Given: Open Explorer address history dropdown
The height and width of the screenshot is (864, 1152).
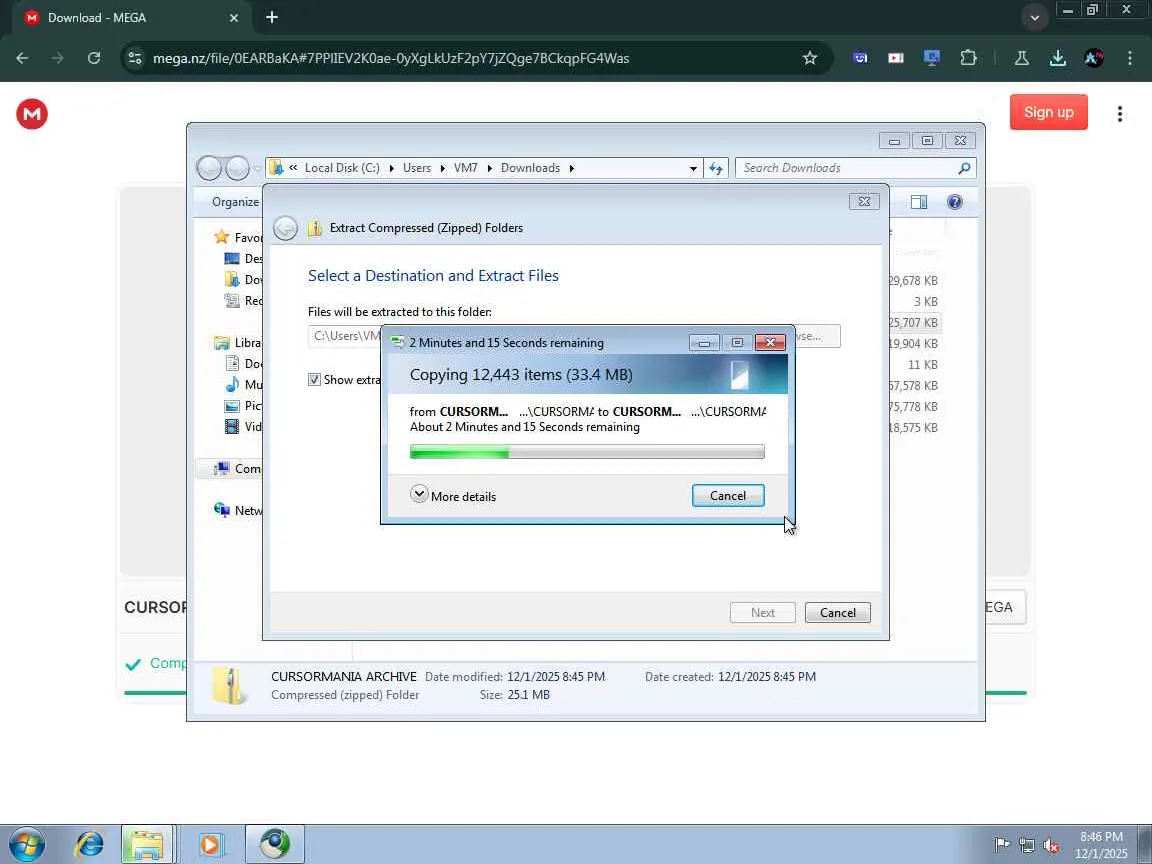Looking at the screenshot, I should coord(693,168).
